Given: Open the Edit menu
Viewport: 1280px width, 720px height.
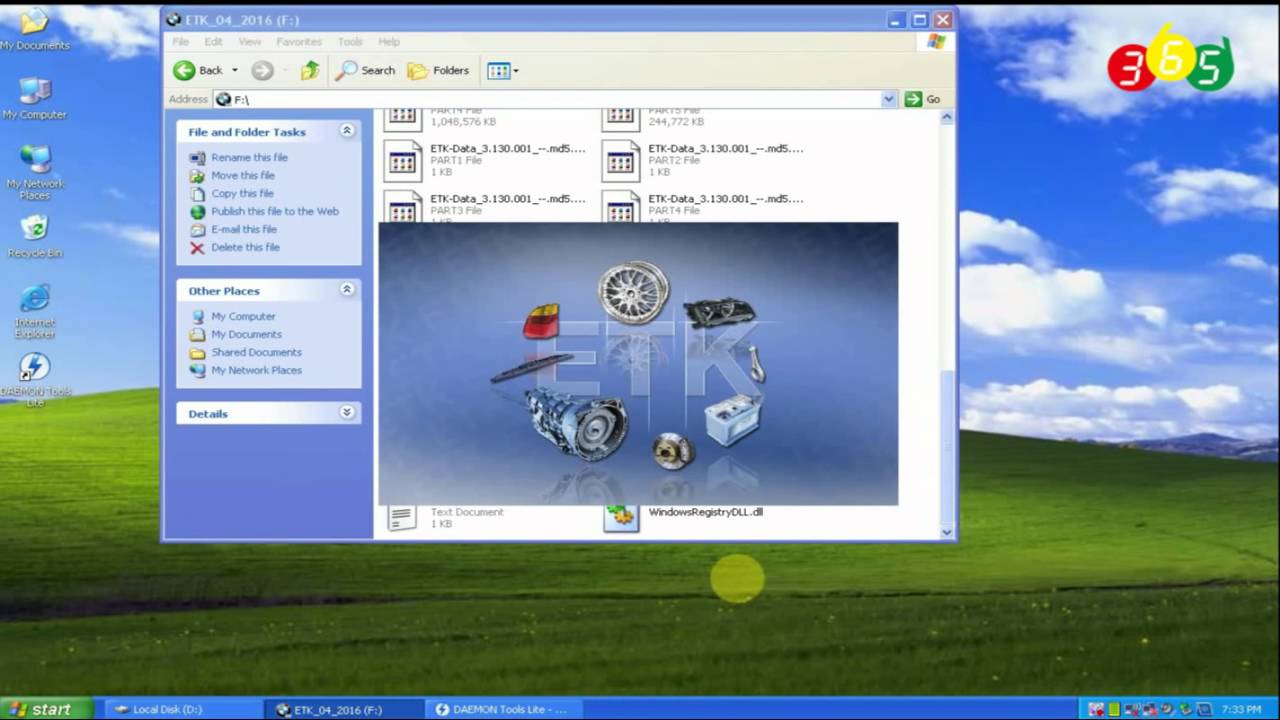Looking at the screenshot, I should tap(214, 42).
